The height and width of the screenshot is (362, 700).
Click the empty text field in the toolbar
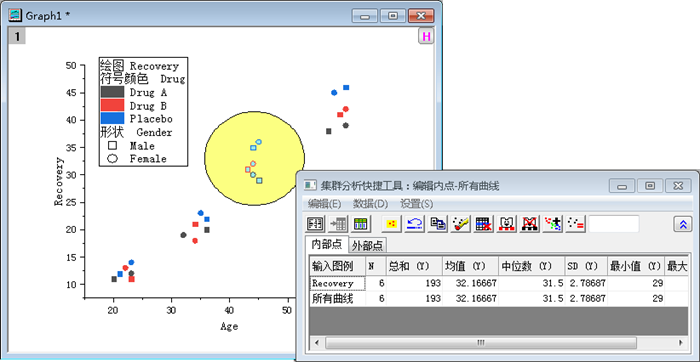pos(614,224)
